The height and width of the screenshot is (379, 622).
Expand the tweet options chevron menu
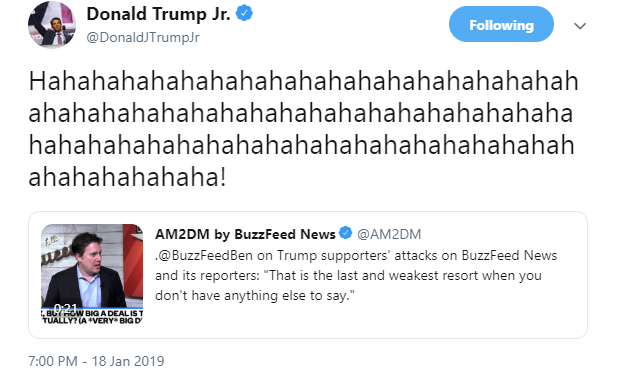coord(580,26)
